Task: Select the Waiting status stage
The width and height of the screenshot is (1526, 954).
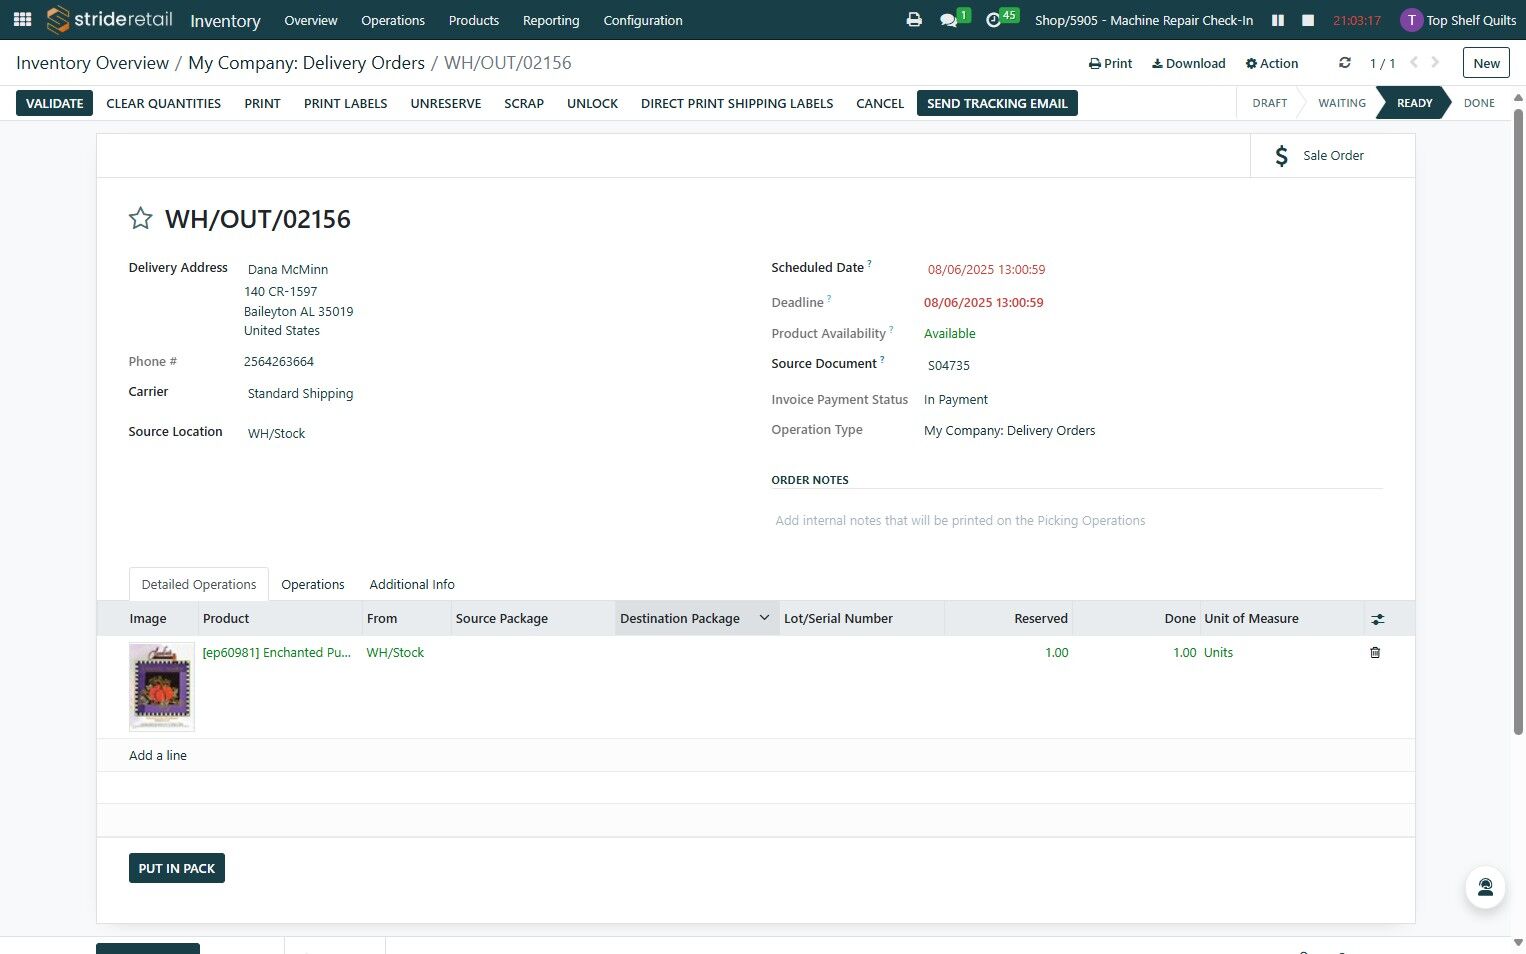Action: click(1342, 103)
